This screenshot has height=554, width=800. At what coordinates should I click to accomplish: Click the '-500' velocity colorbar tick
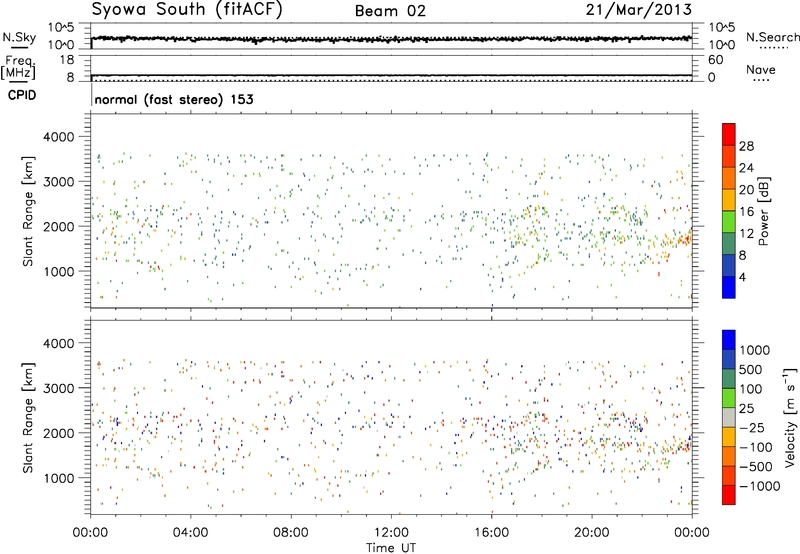[x=755, y=467]
